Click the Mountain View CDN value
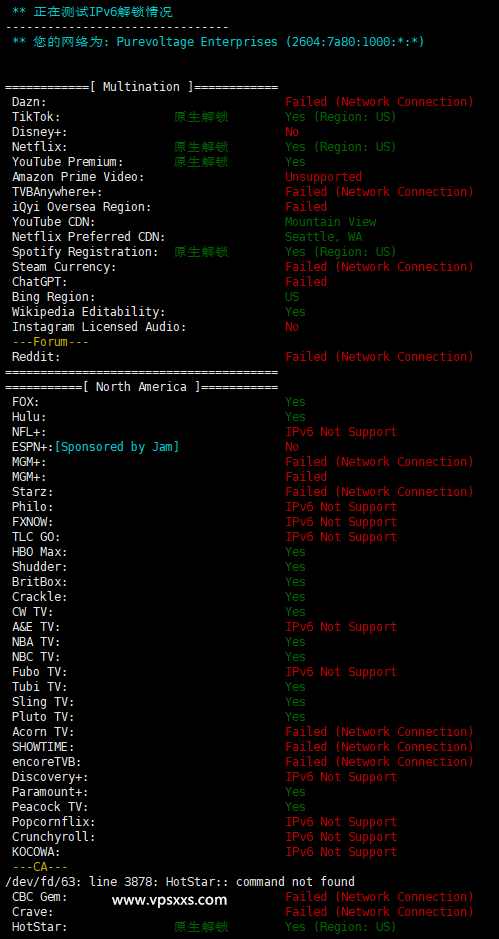Viewport: 499px width, 939px height. point(331,222)
